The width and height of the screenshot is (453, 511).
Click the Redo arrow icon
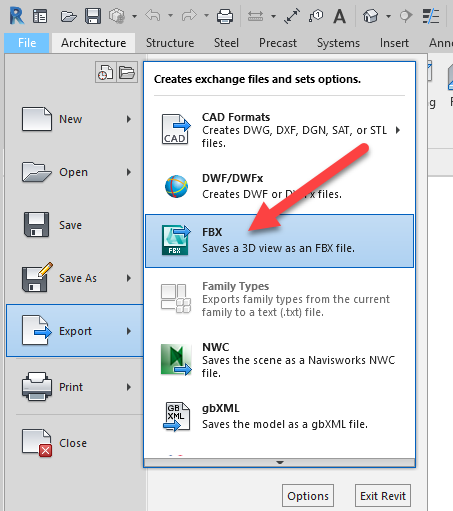189,15
